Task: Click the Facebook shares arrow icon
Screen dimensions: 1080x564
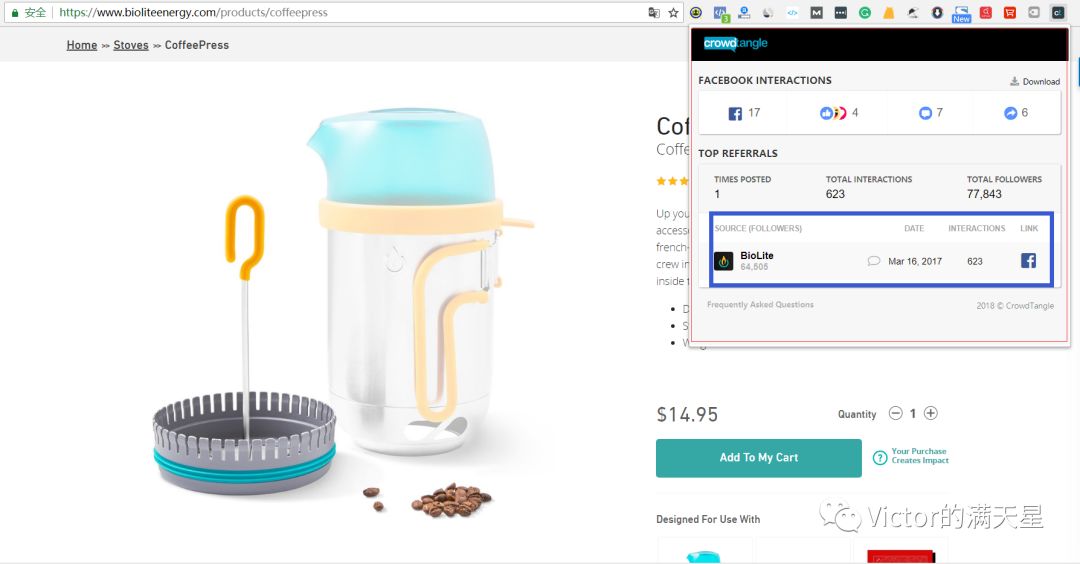Action: [x=1010, y=113]
